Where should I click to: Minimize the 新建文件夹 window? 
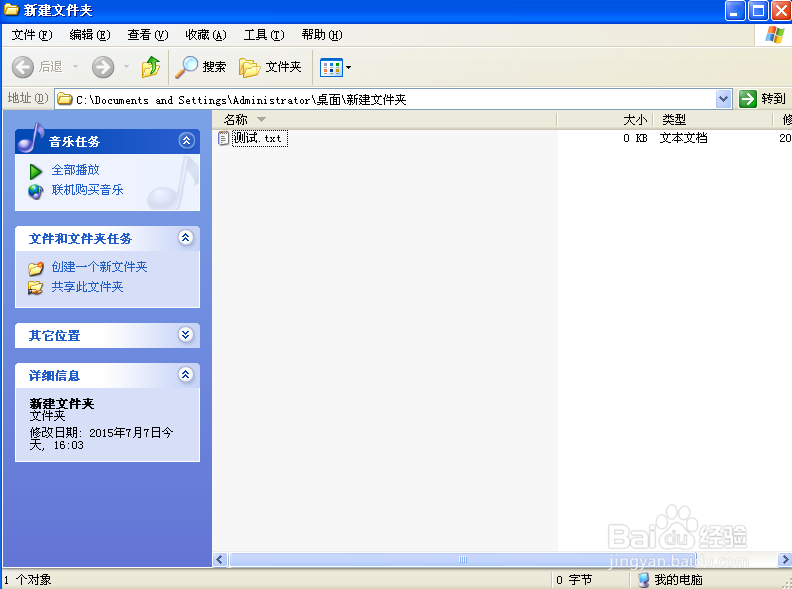pos(735,11)
